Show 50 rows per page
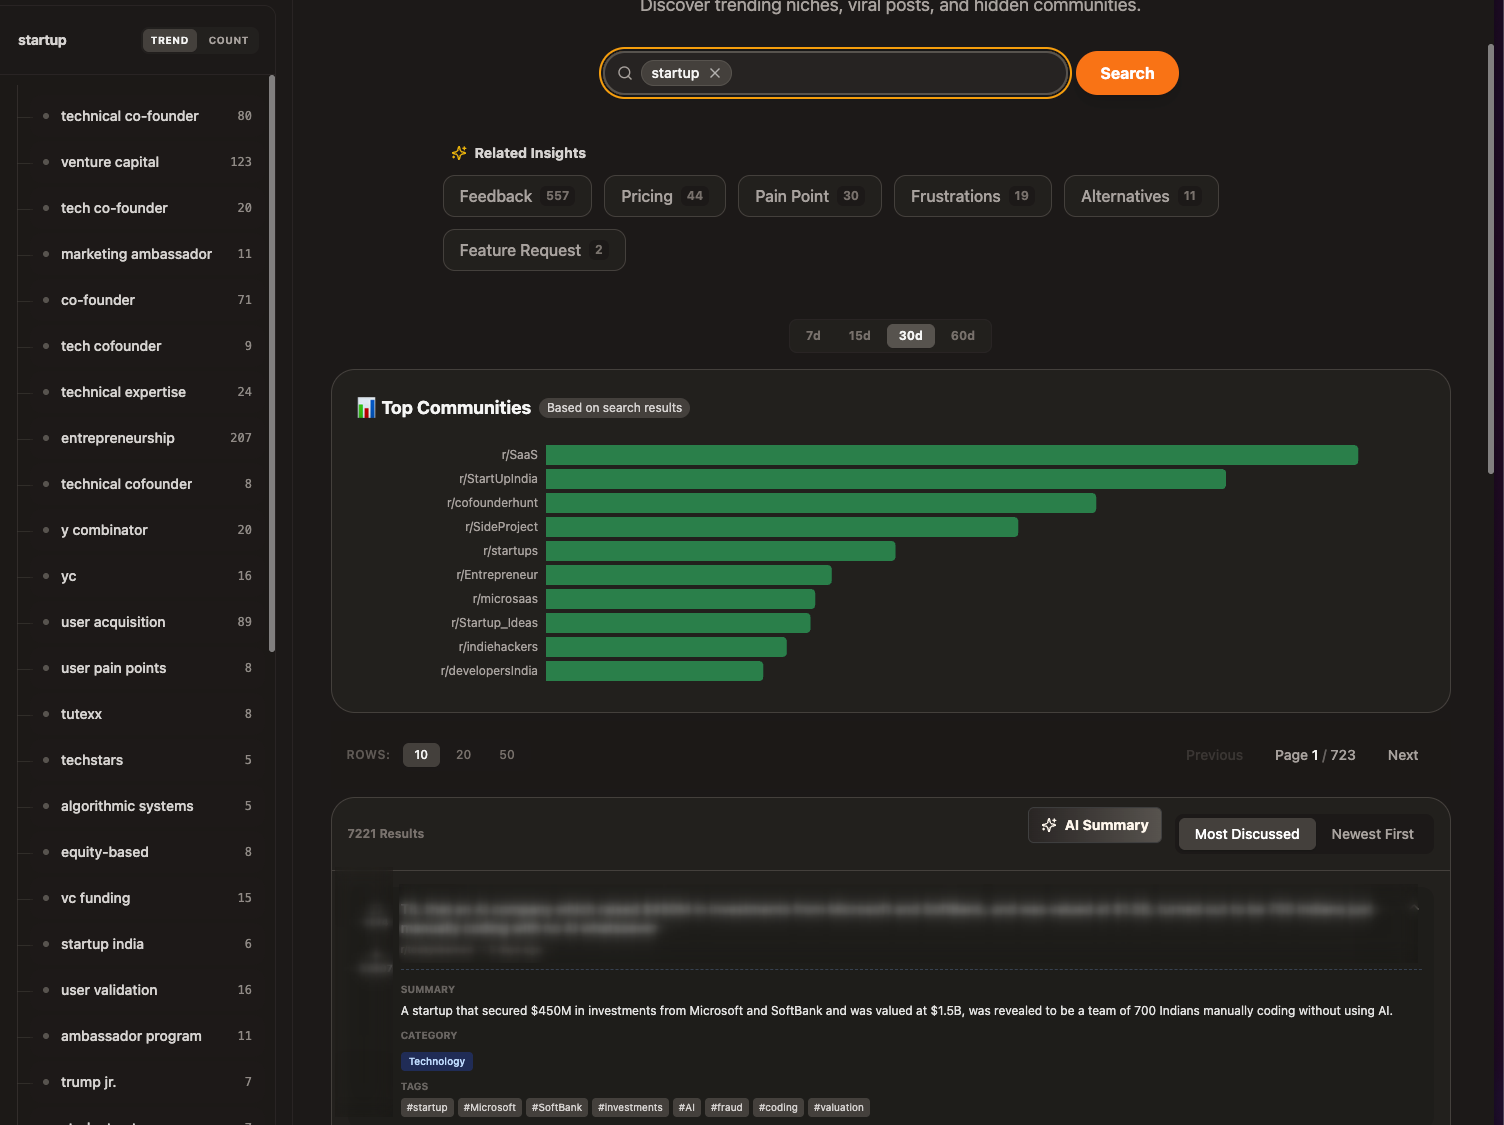1504x1125 pixels. 507,755
